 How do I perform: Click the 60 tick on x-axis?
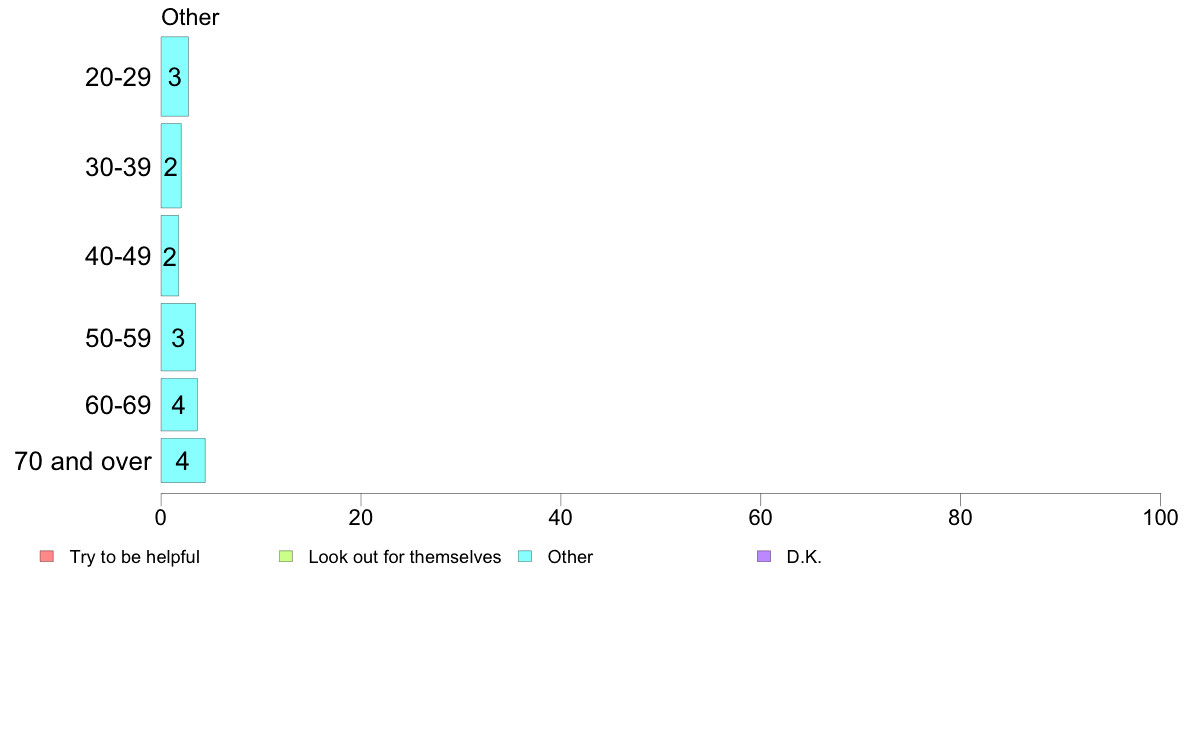761,518
